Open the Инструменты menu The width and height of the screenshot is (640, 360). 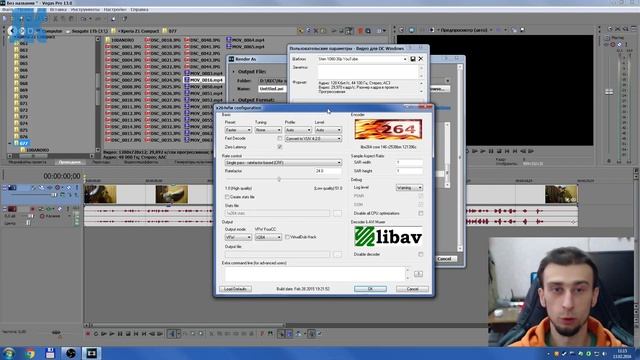[x=85, y=9]
